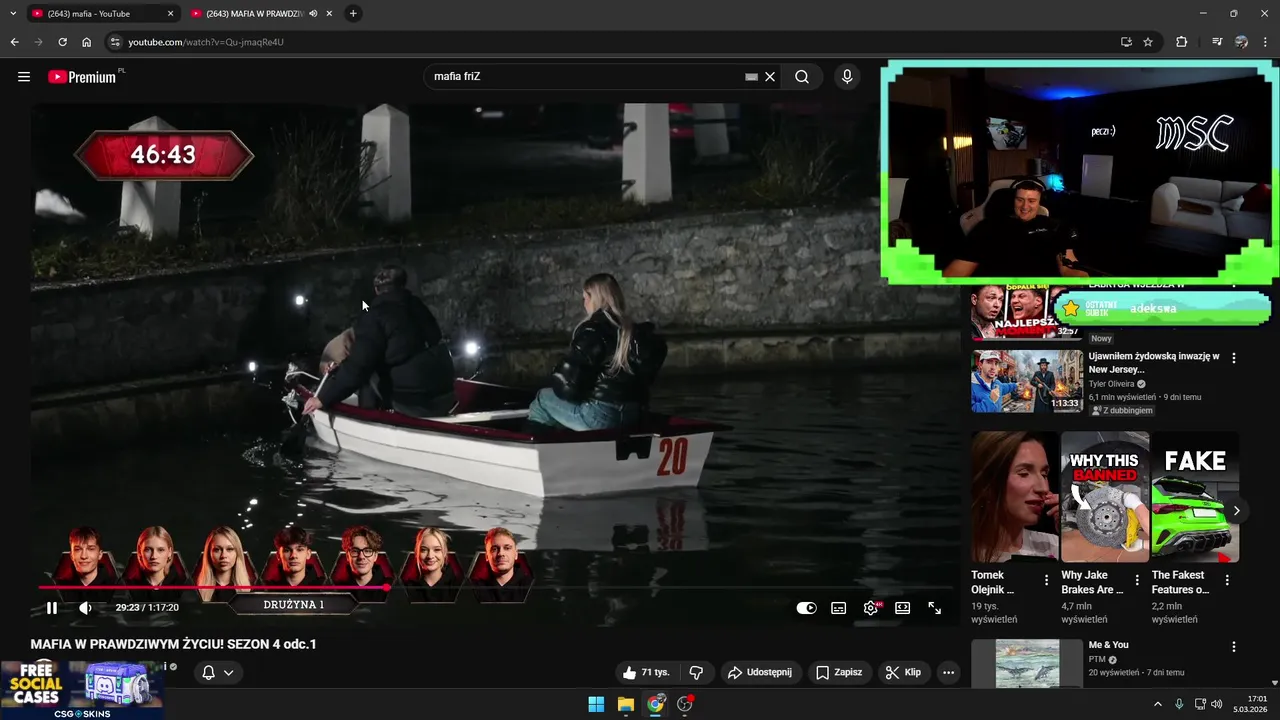Open the YouTube hamburger guide menu
Screen dimensions: 1280x720
24,77
